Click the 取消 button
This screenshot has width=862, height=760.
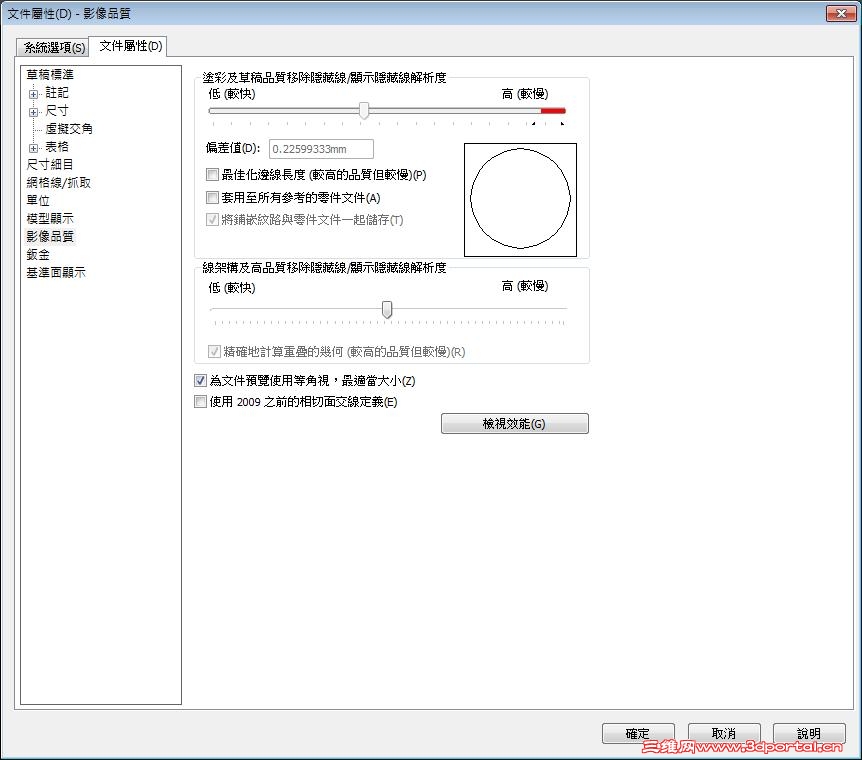[x=724, y=734]
